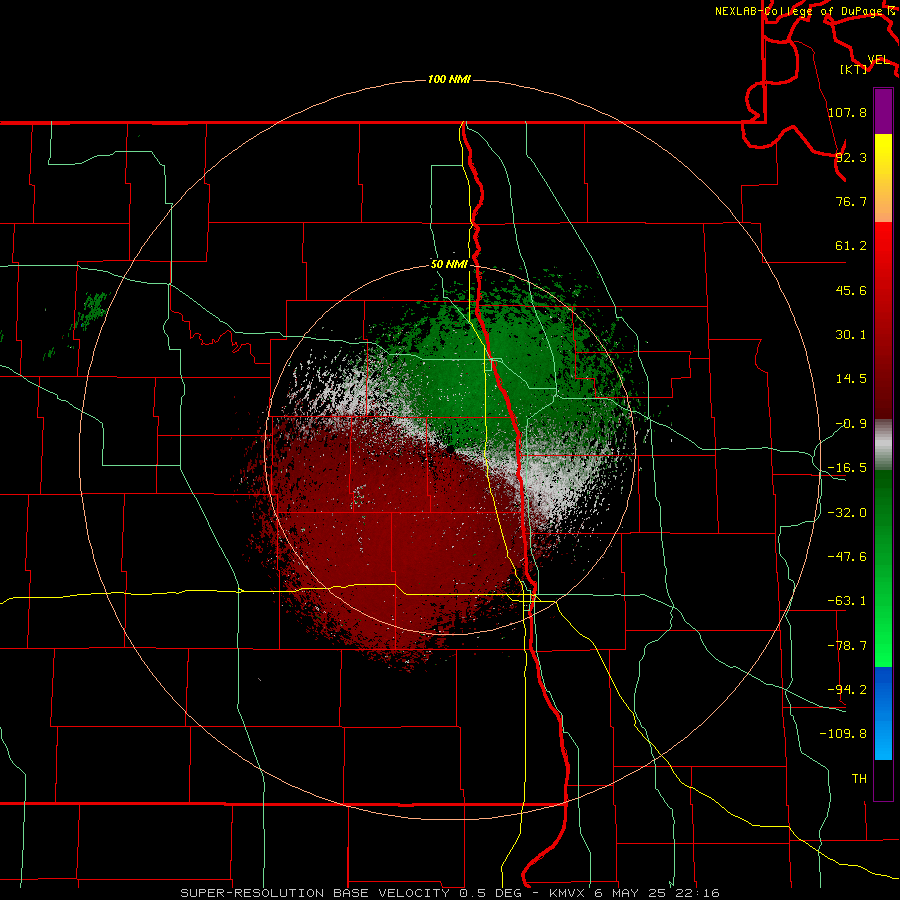Screen dimensions: 900x900
Task: Click the VEL label above the color scale
Action: coord(879,60)
